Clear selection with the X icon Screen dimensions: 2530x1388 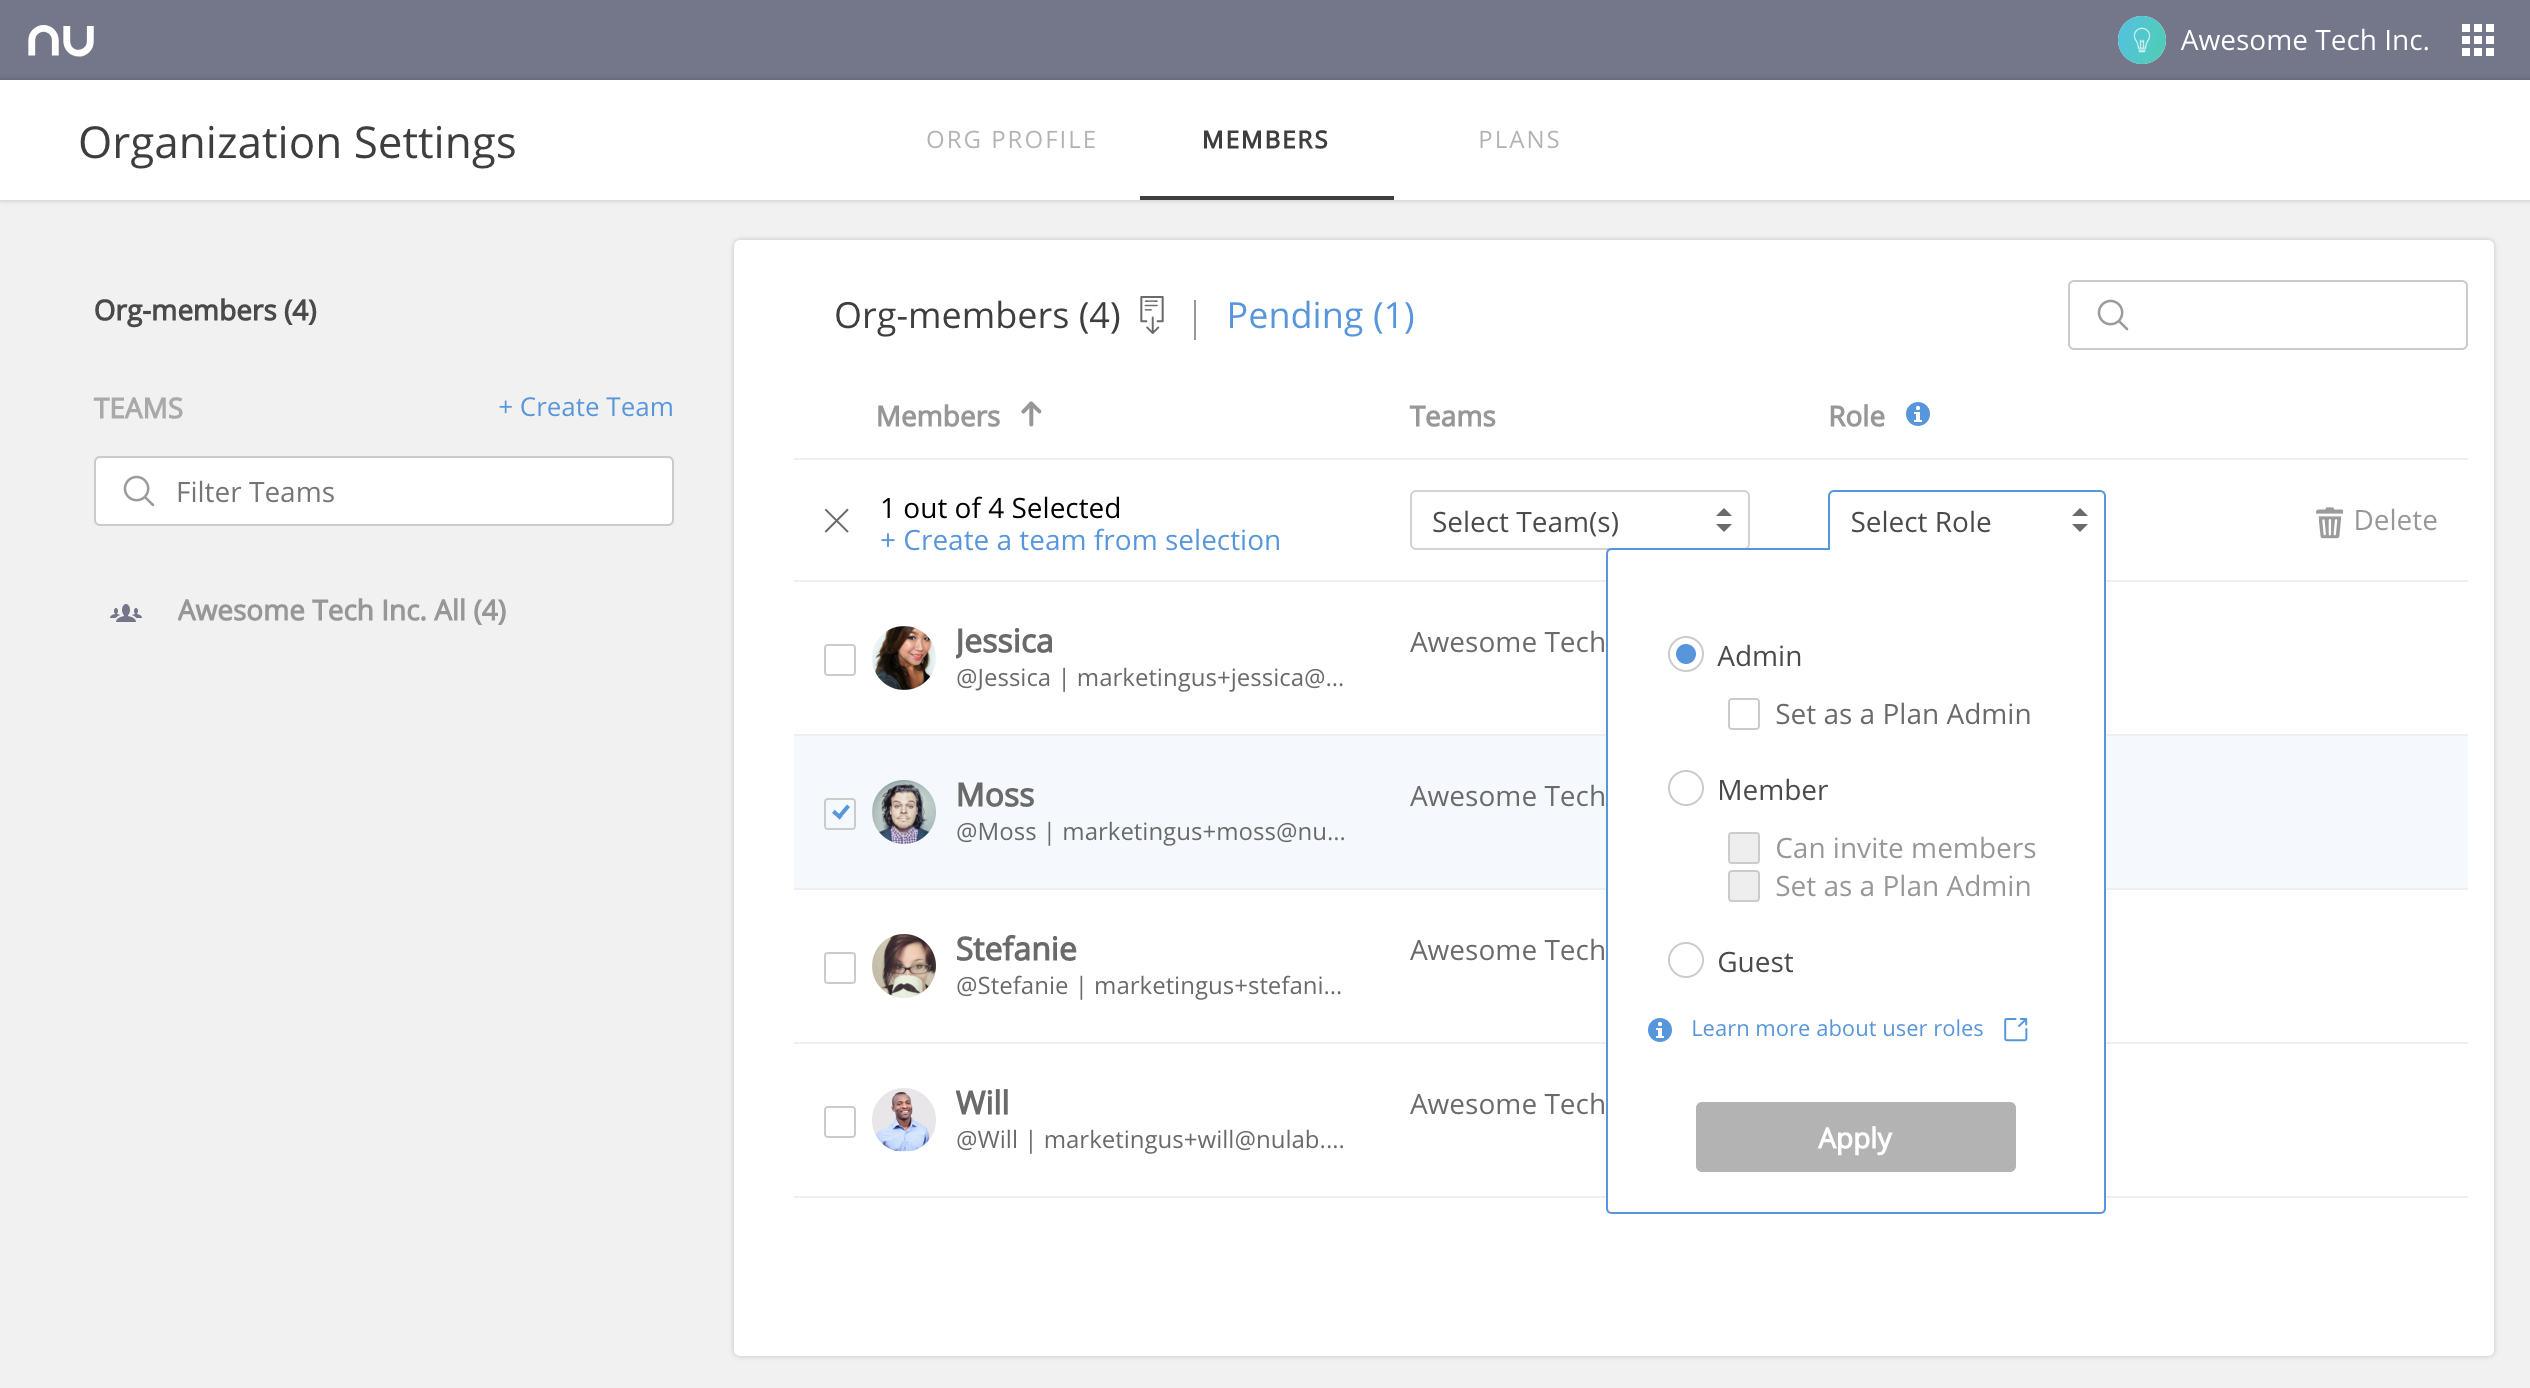coord(836,521)
